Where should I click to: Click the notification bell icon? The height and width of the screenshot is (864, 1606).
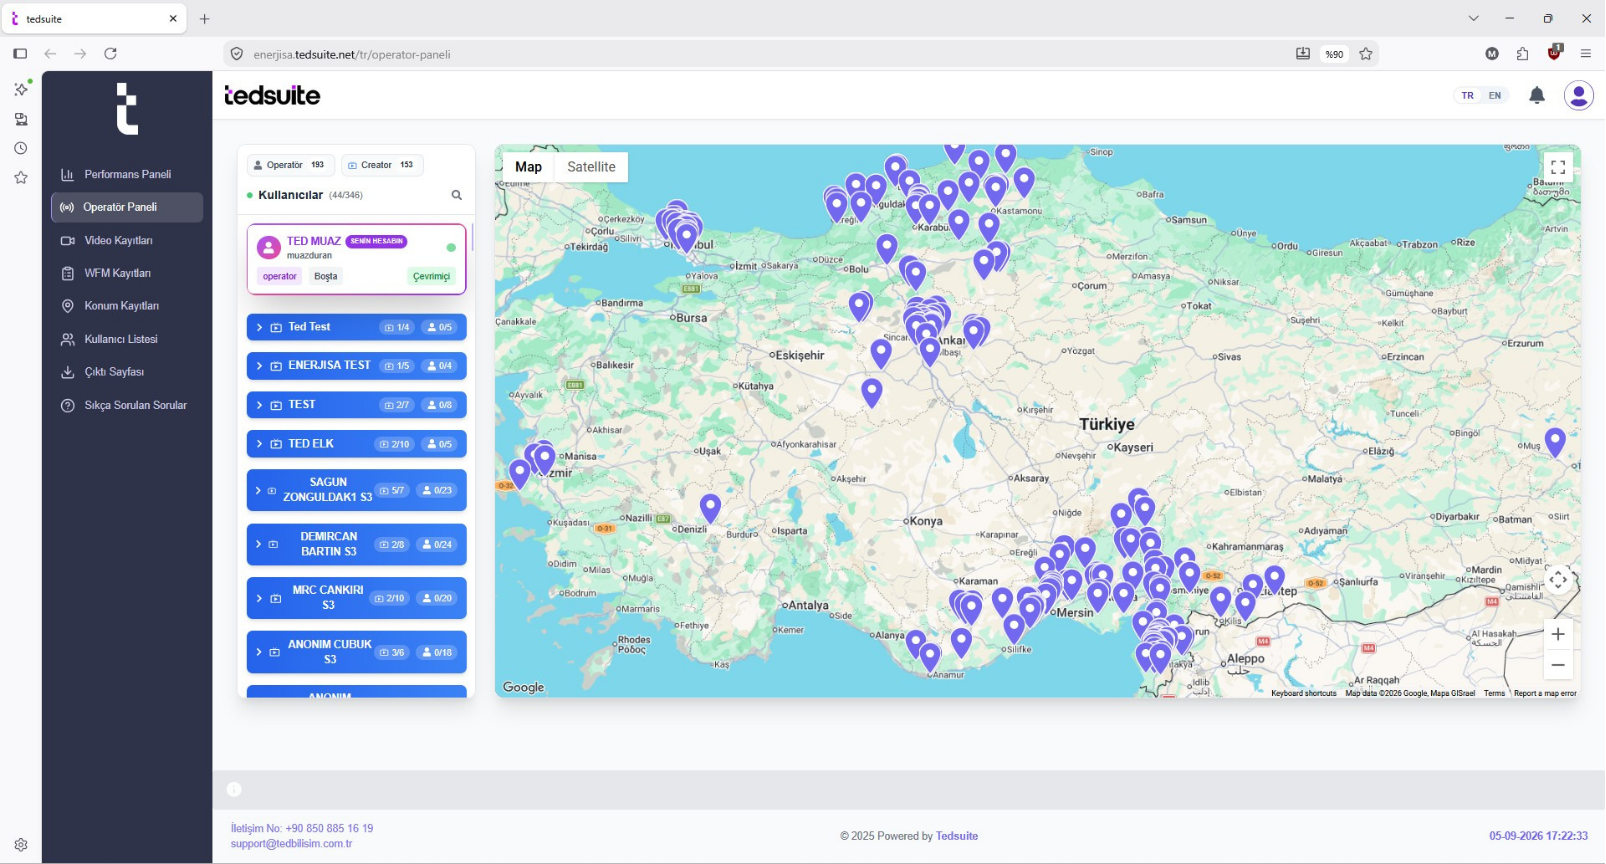(x=1537, y=96)
